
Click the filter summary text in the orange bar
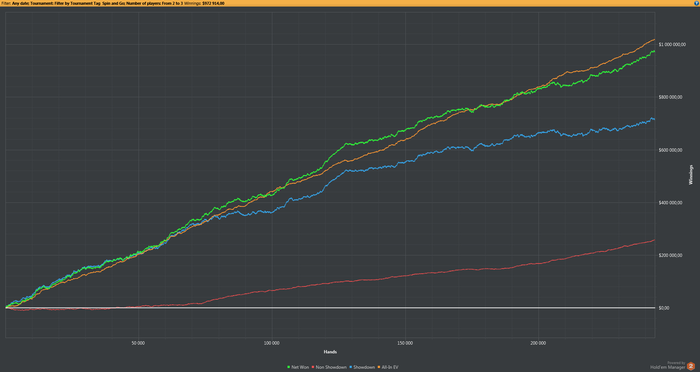[x=112, y=3]
